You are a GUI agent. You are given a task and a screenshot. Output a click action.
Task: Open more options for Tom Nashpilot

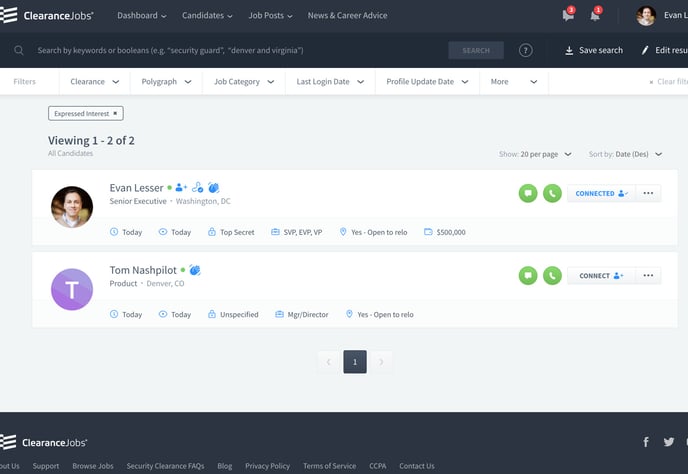648,276
